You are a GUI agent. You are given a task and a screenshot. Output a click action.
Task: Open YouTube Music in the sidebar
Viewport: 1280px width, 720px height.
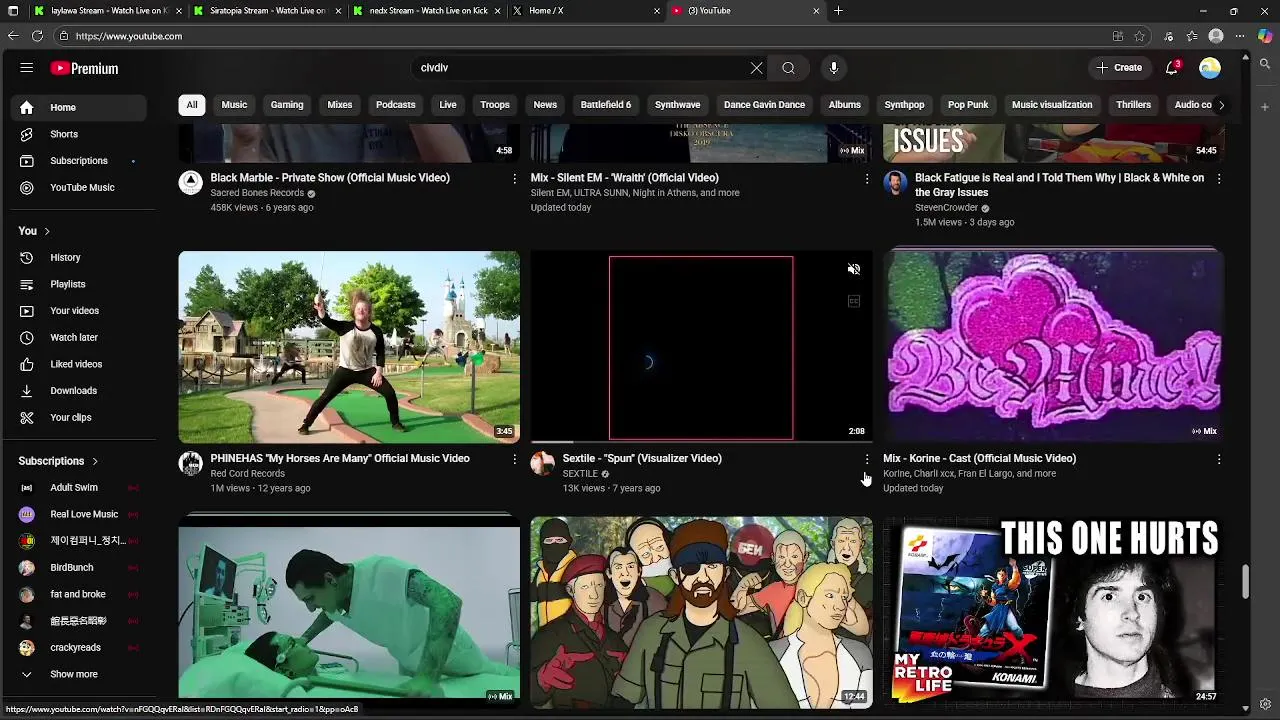[80, 187]
